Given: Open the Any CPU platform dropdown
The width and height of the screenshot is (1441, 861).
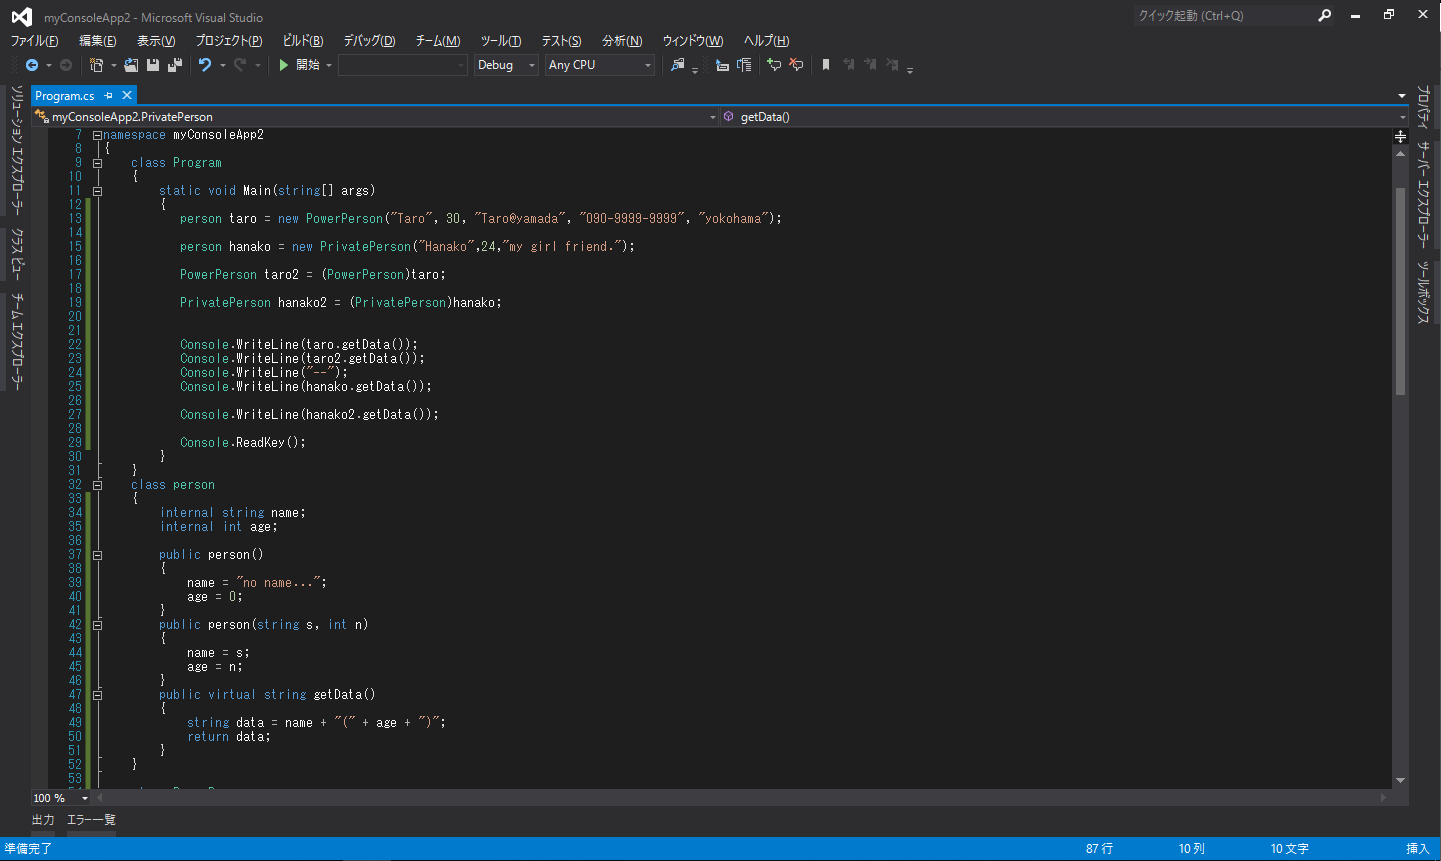Looking at the screenshot, I should pyautogui.click(x=600, y=65).
